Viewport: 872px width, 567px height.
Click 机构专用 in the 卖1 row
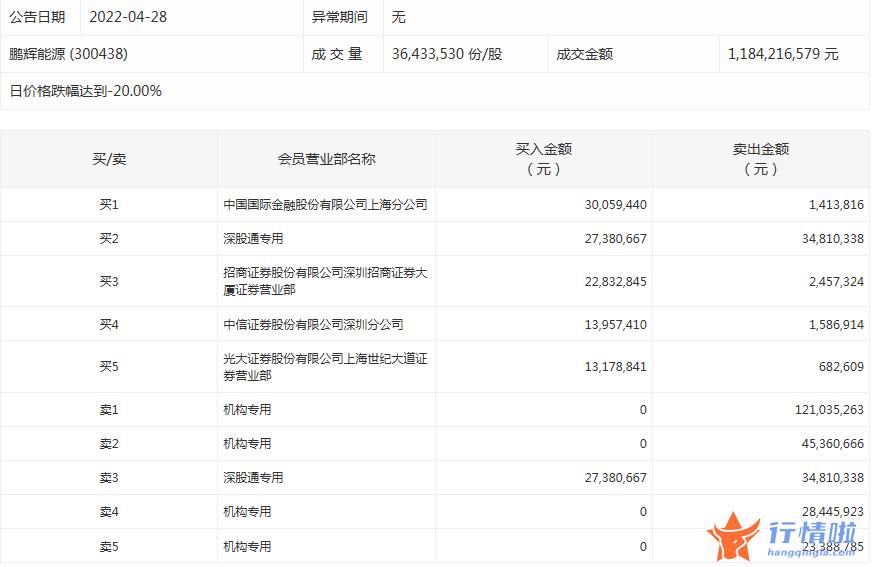[247, 410]
